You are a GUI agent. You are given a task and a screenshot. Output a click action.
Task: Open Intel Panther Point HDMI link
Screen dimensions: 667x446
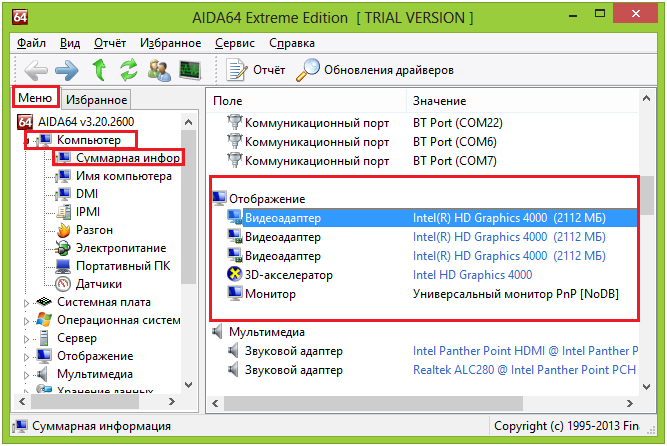[525, 351]
